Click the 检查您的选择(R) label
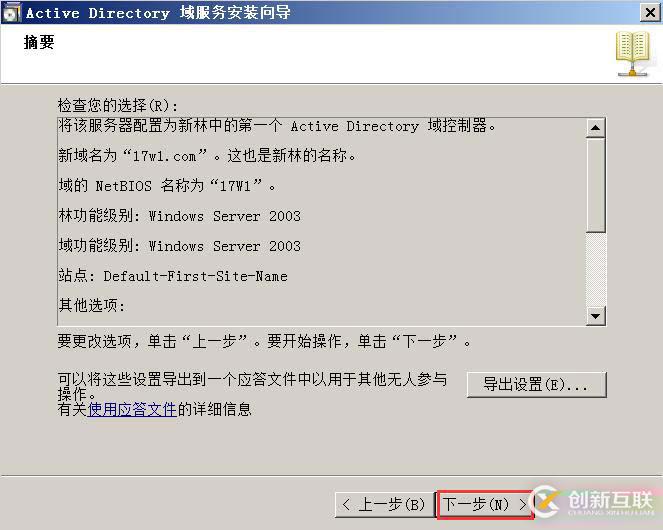This screenshot has height=530, width=663. [118, 105]
